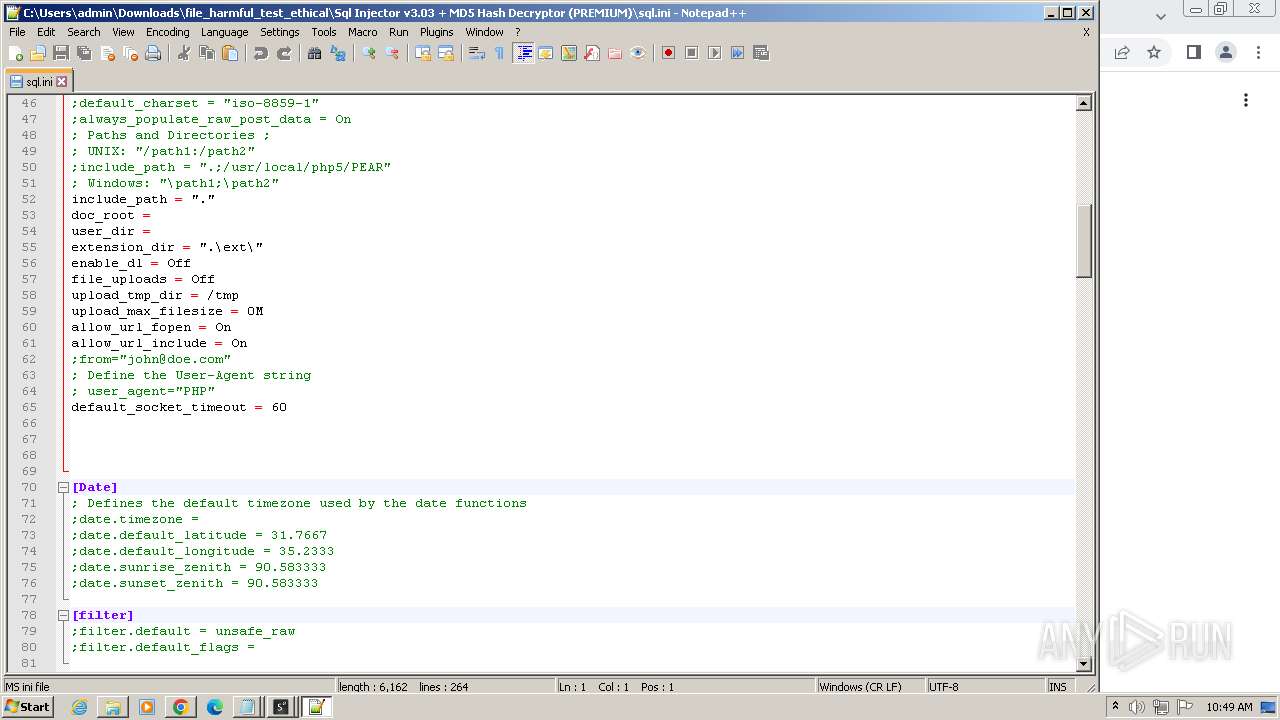Open Internet Explorer from the taskbar
1280x720 pixels.
point(79,707)
